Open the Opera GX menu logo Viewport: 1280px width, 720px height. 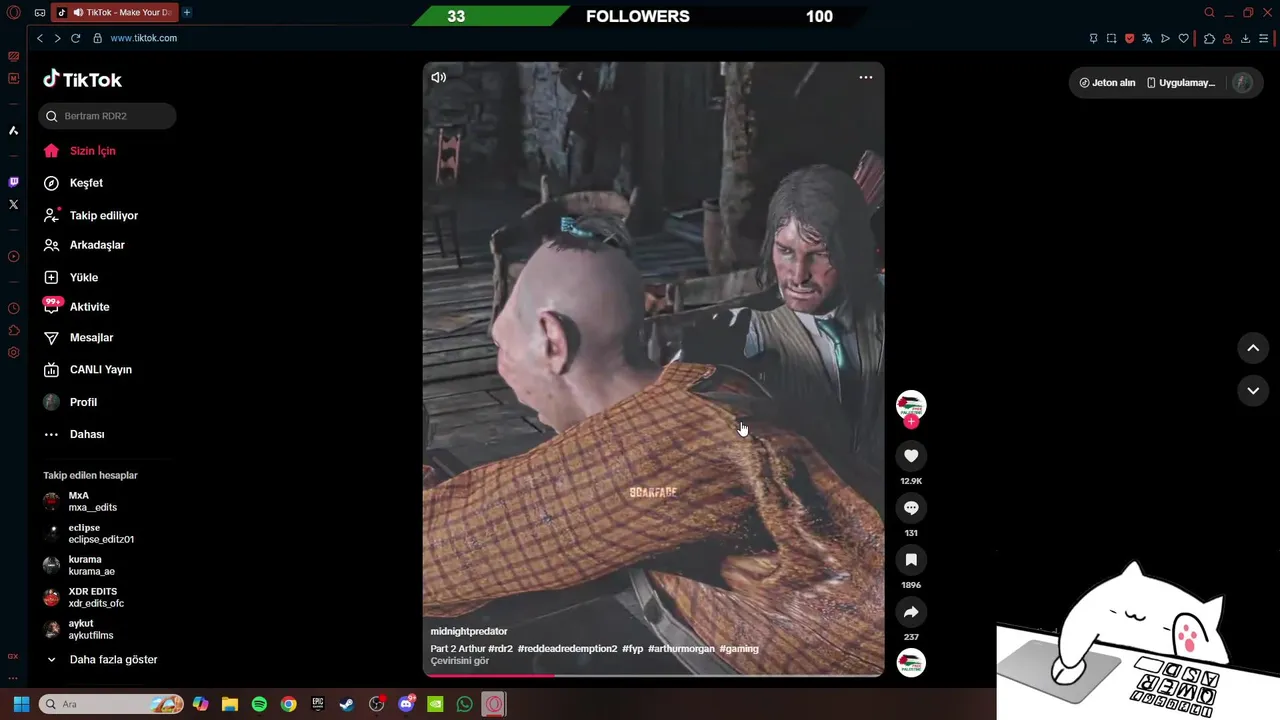(14, 12)
